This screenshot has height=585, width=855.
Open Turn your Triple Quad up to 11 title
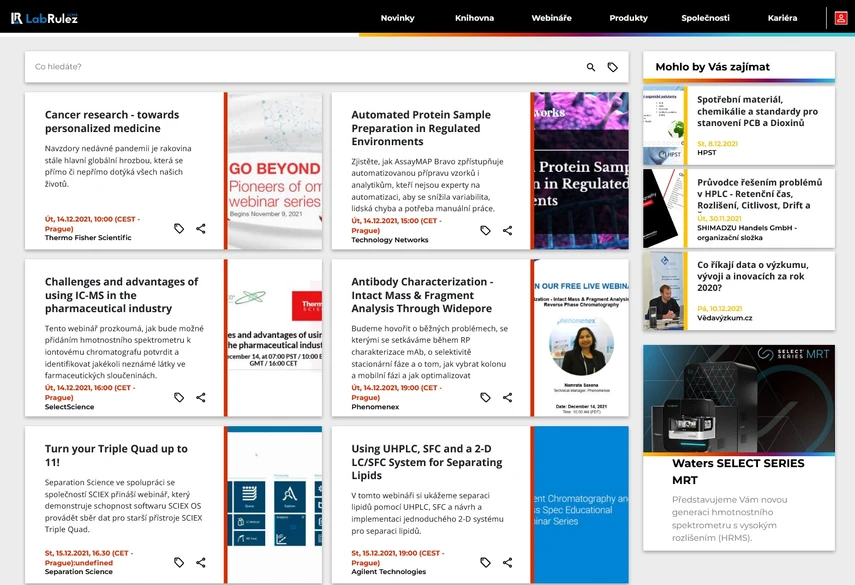point(116,455)
